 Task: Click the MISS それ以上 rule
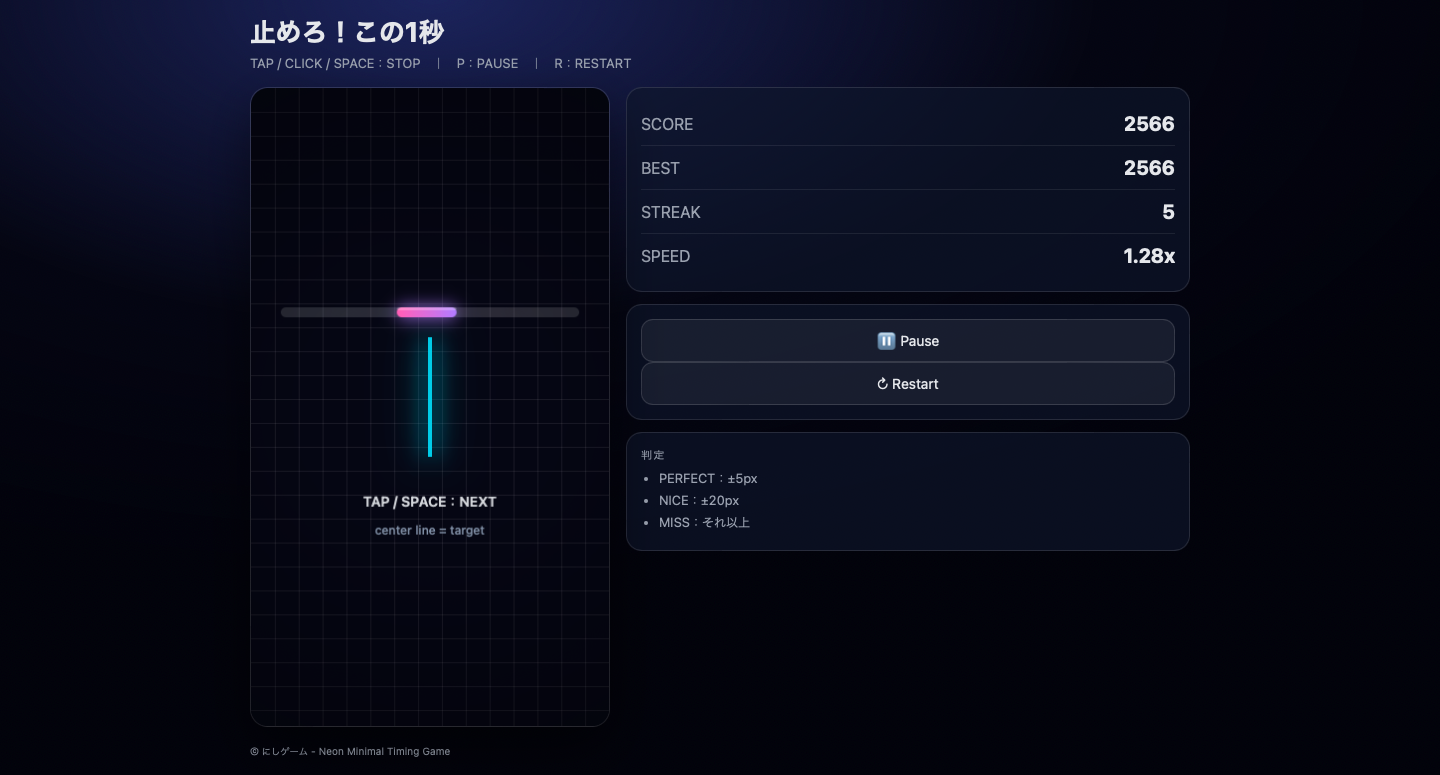(704, 522)
